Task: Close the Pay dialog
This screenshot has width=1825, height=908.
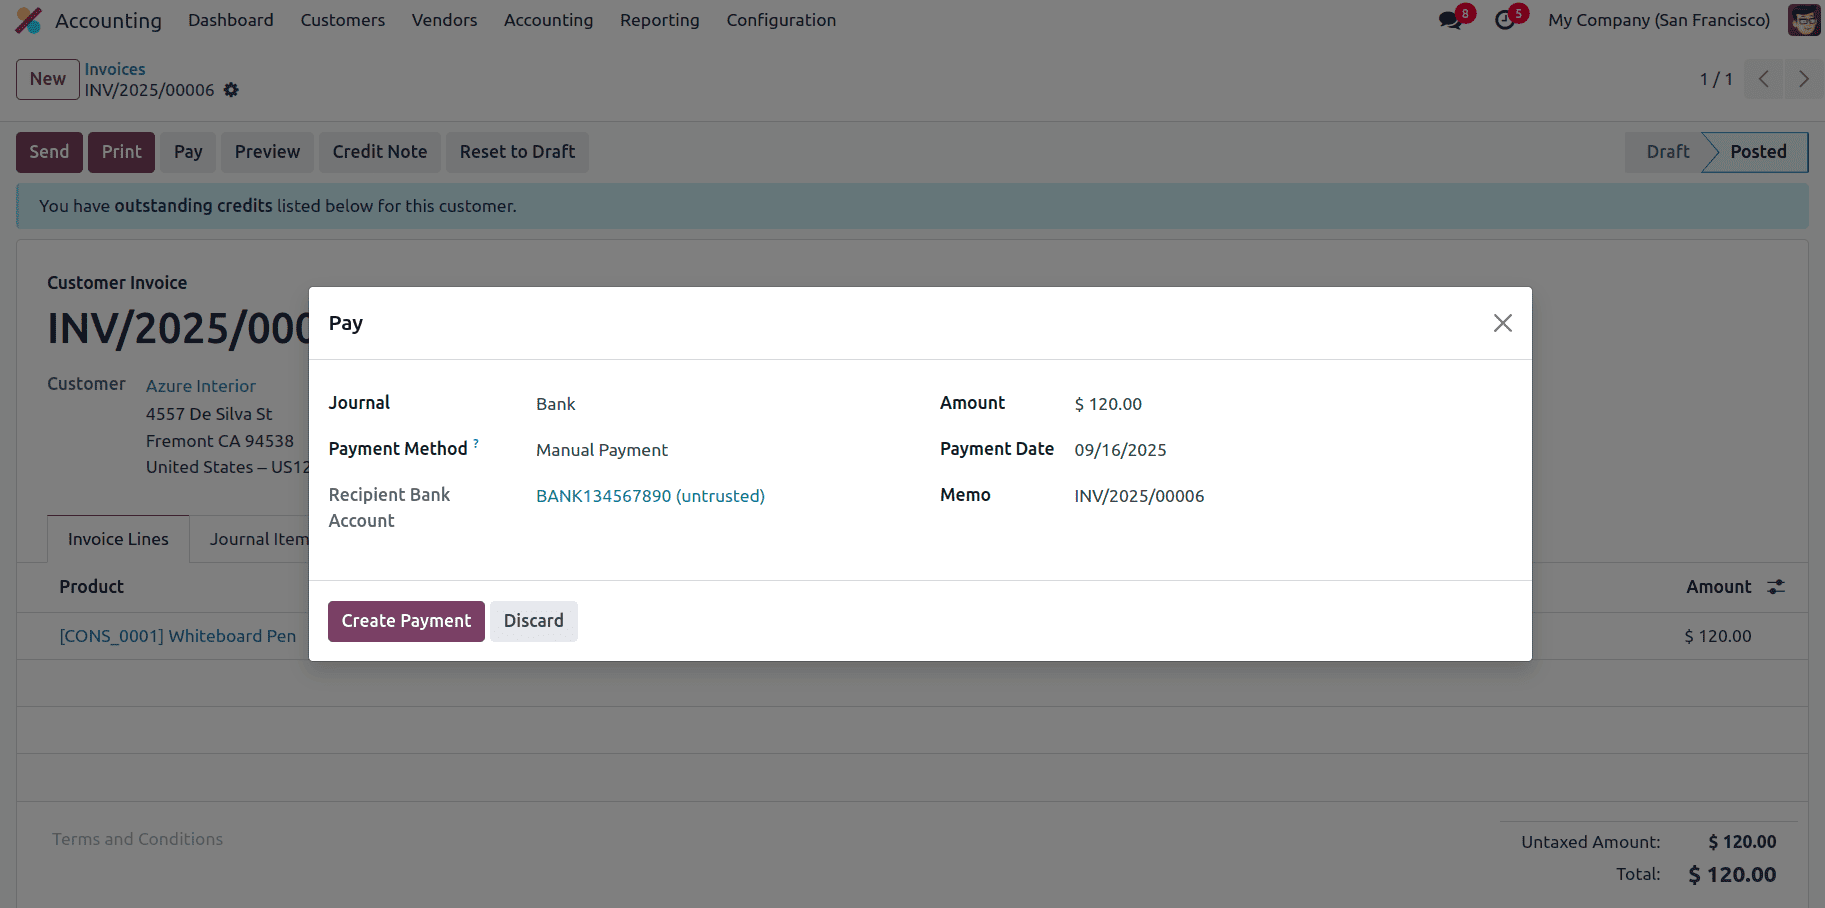Action: click(1502, 322)
